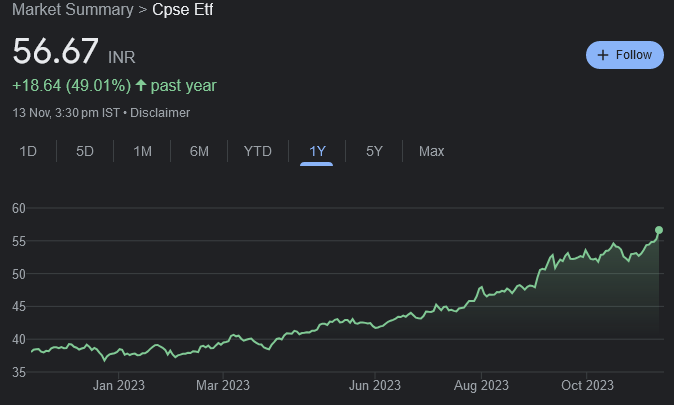Show the 1M chart range
Screen dimensions: 674x405
tap(142, 151)
